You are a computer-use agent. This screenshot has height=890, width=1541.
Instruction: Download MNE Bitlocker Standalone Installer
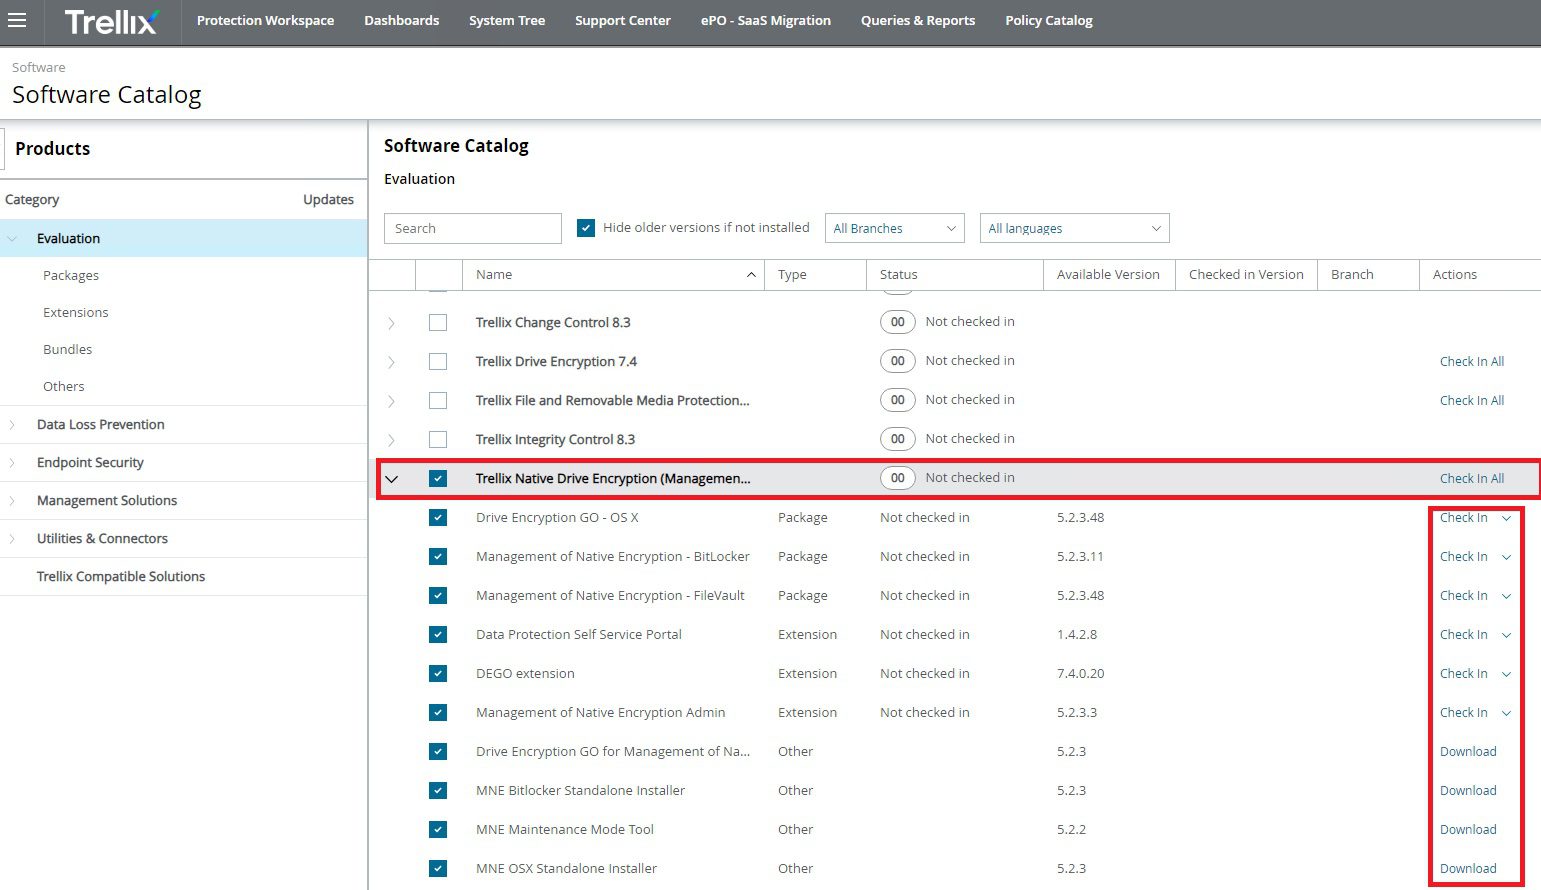[1467, 791]
